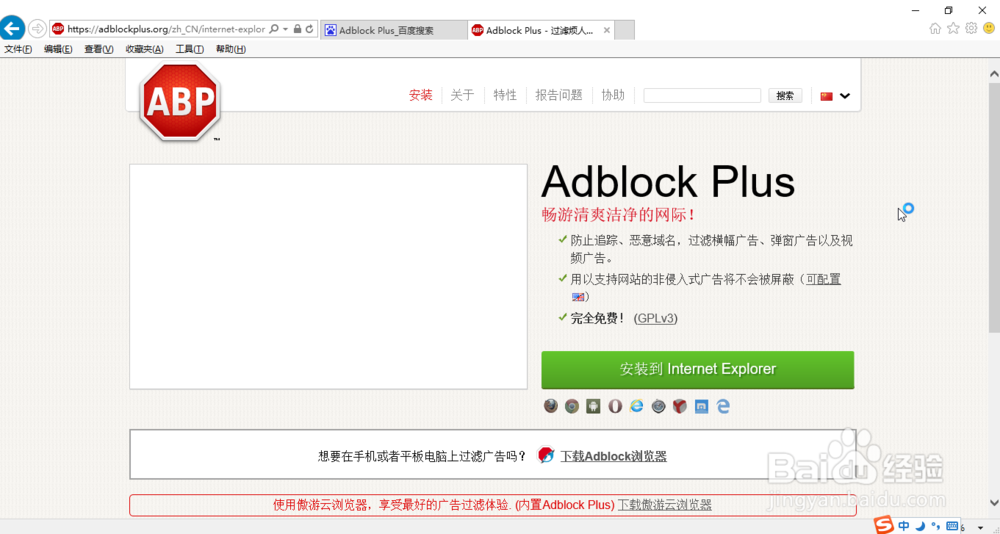Open a new blank tab
The image size is (1000, 534).
[625, 30]
